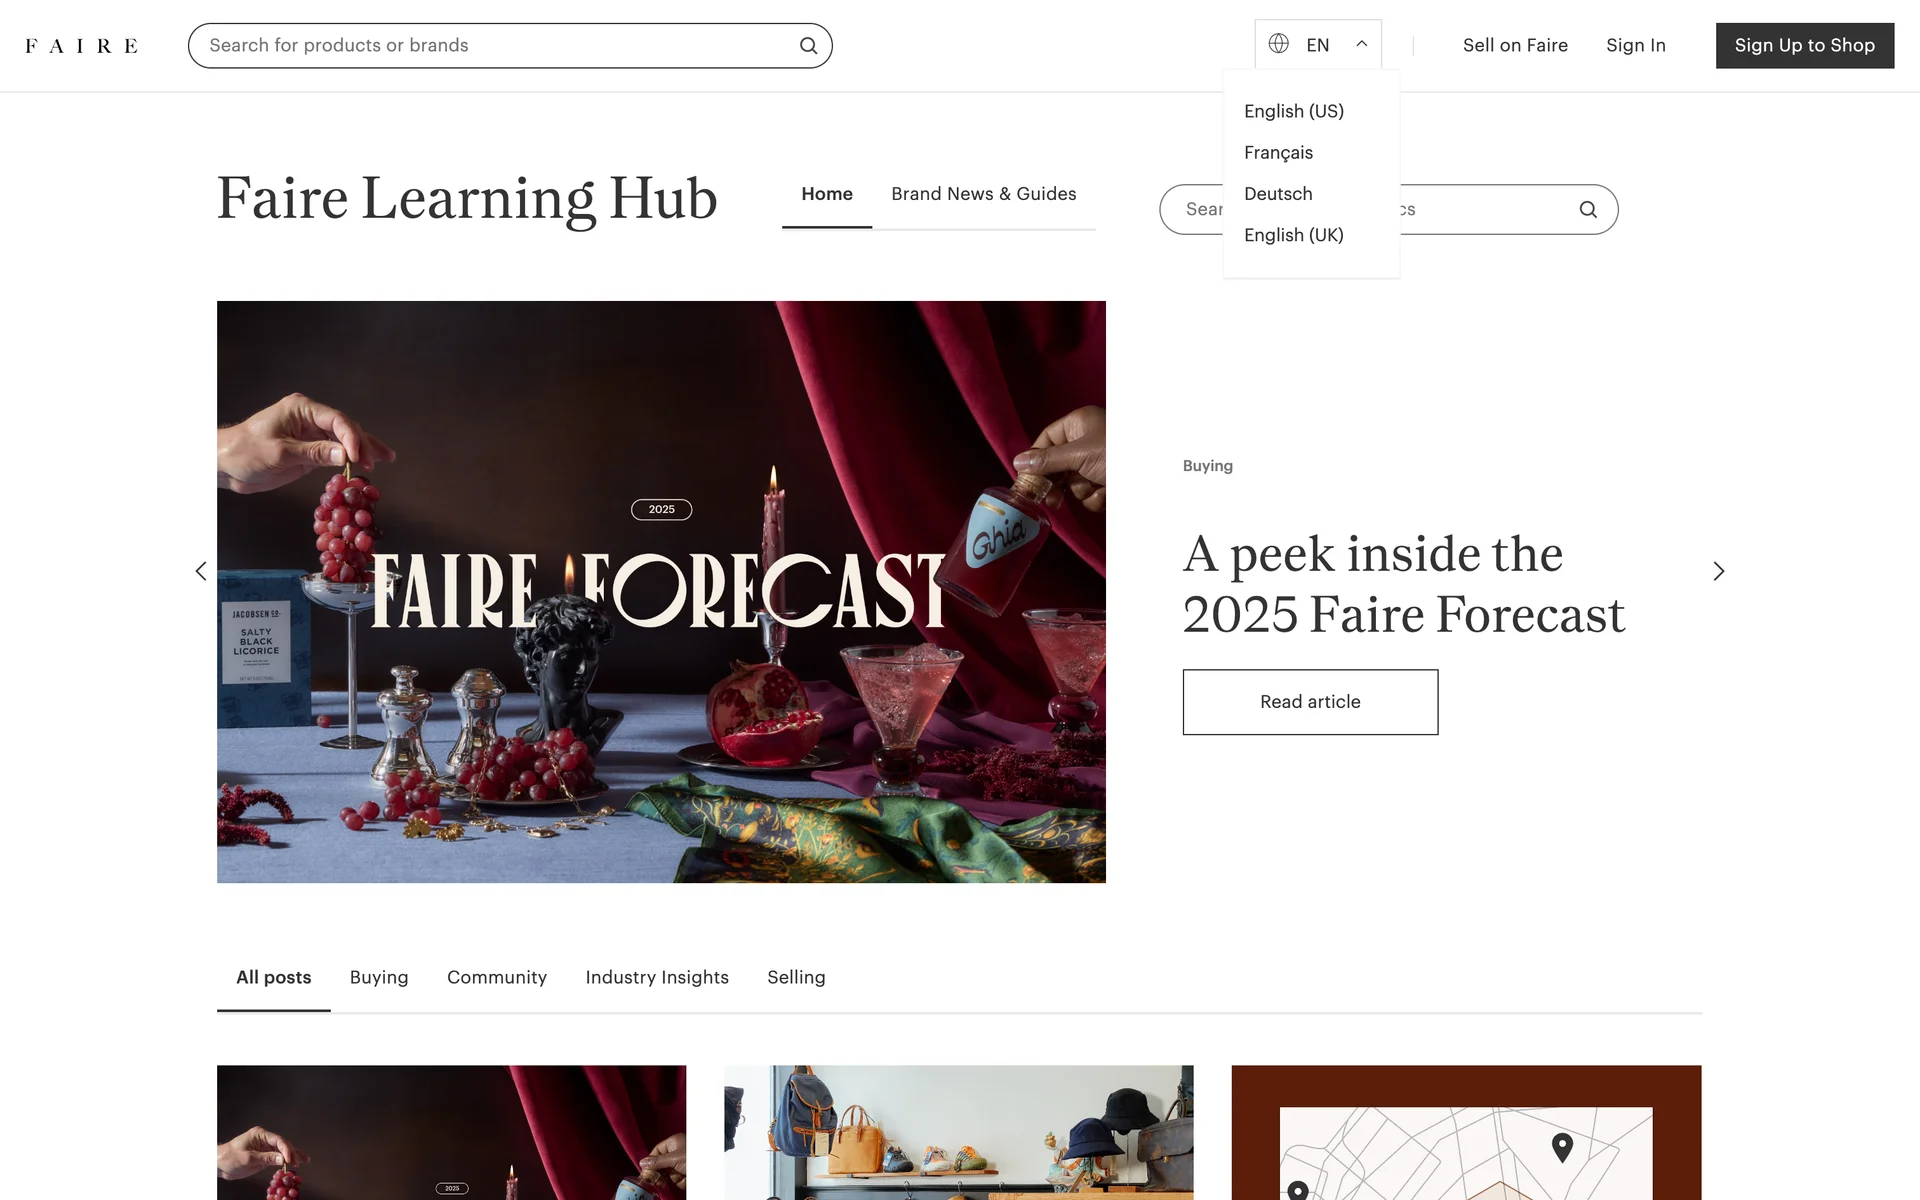Collapse the EN language dropdown chevron

coord(1361,44)
